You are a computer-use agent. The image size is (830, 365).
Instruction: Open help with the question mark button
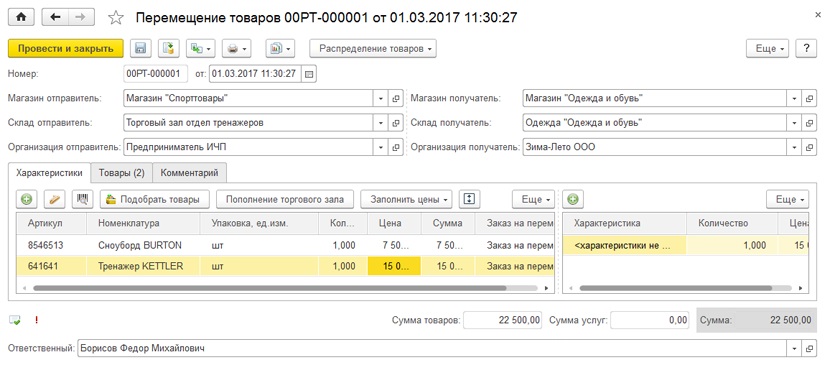(x=806, y=49)
